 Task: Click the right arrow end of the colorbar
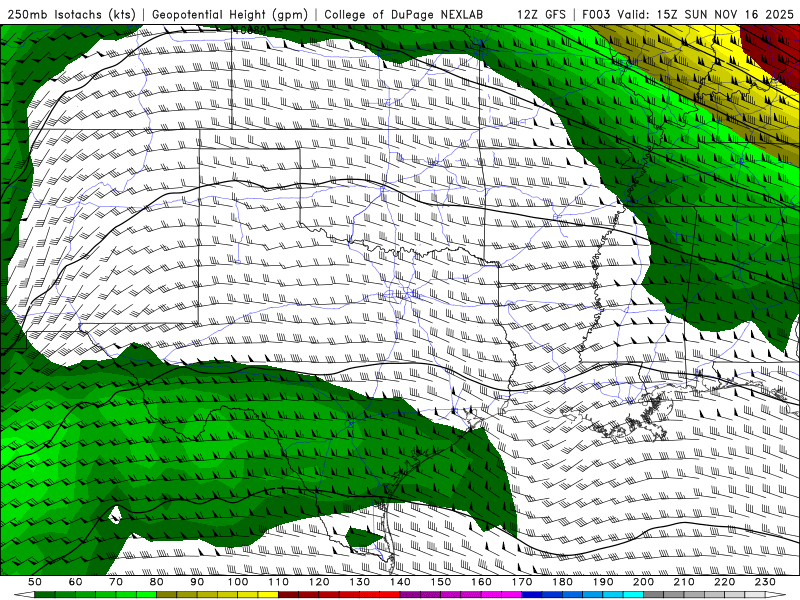(776, 595)
